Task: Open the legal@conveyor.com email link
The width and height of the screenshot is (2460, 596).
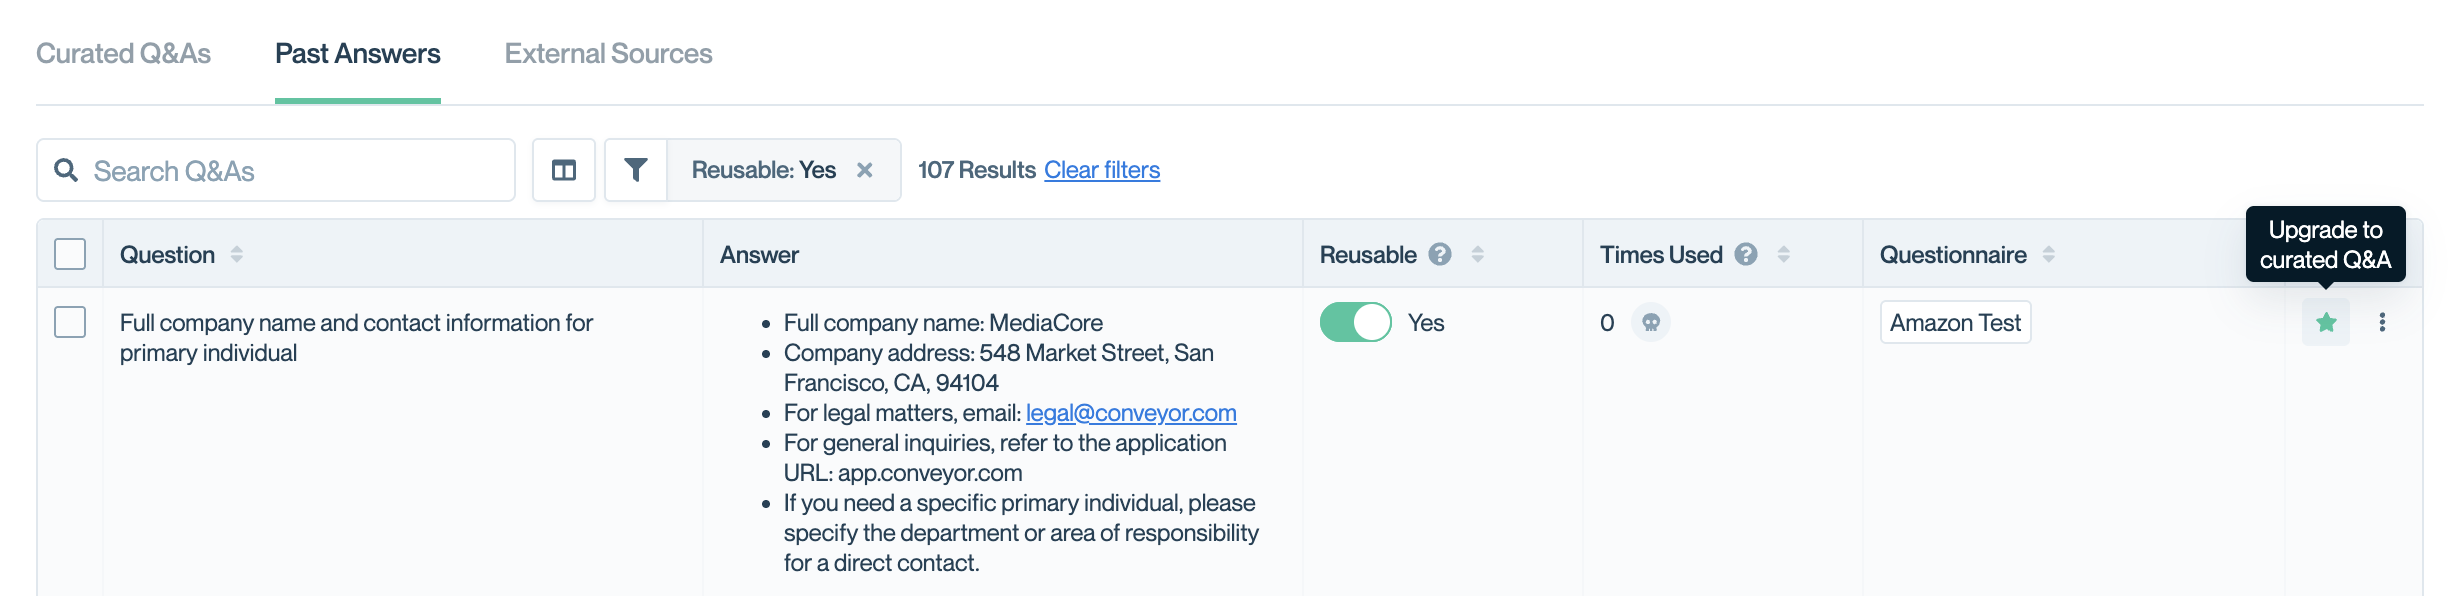Action: click(1131, 413)
